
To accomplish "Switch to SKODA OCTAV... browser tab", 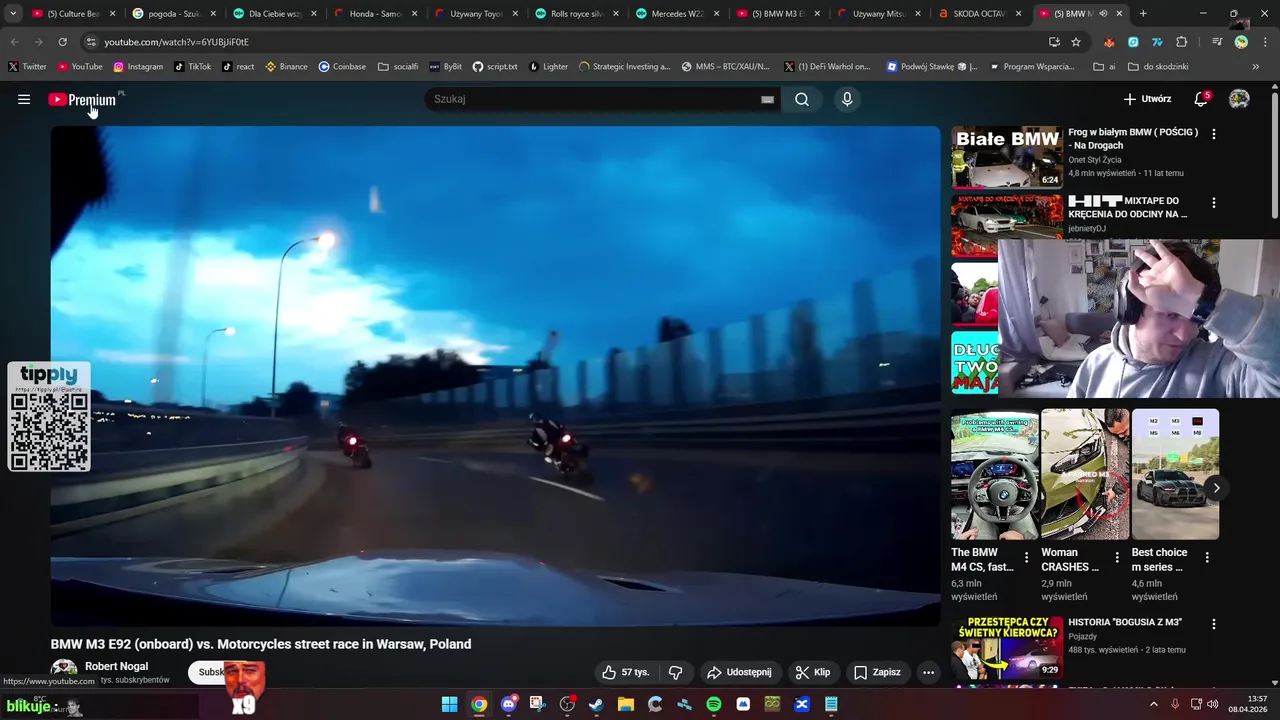I will click(x=979, y=14).
